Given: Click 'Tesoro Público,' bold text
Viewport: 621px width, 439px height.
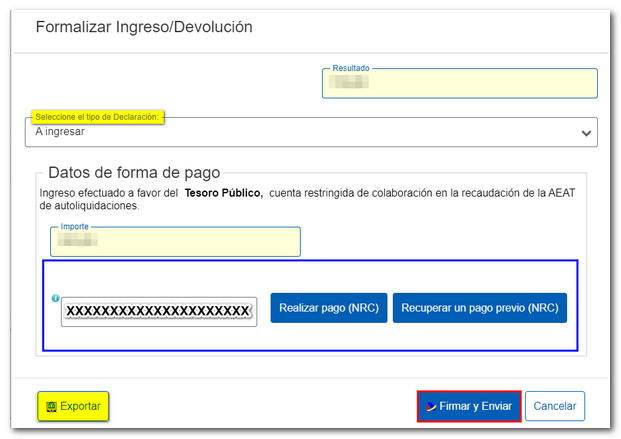Looking at the screenshot, I should (x=224, y=193).
